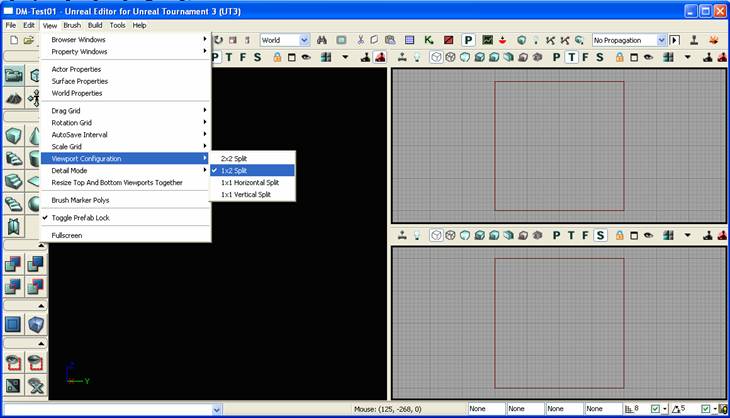Toggle rotation grid snap checkbox in status bar
This screenshot has width=730, height=418.
click(x=705, y=409)
